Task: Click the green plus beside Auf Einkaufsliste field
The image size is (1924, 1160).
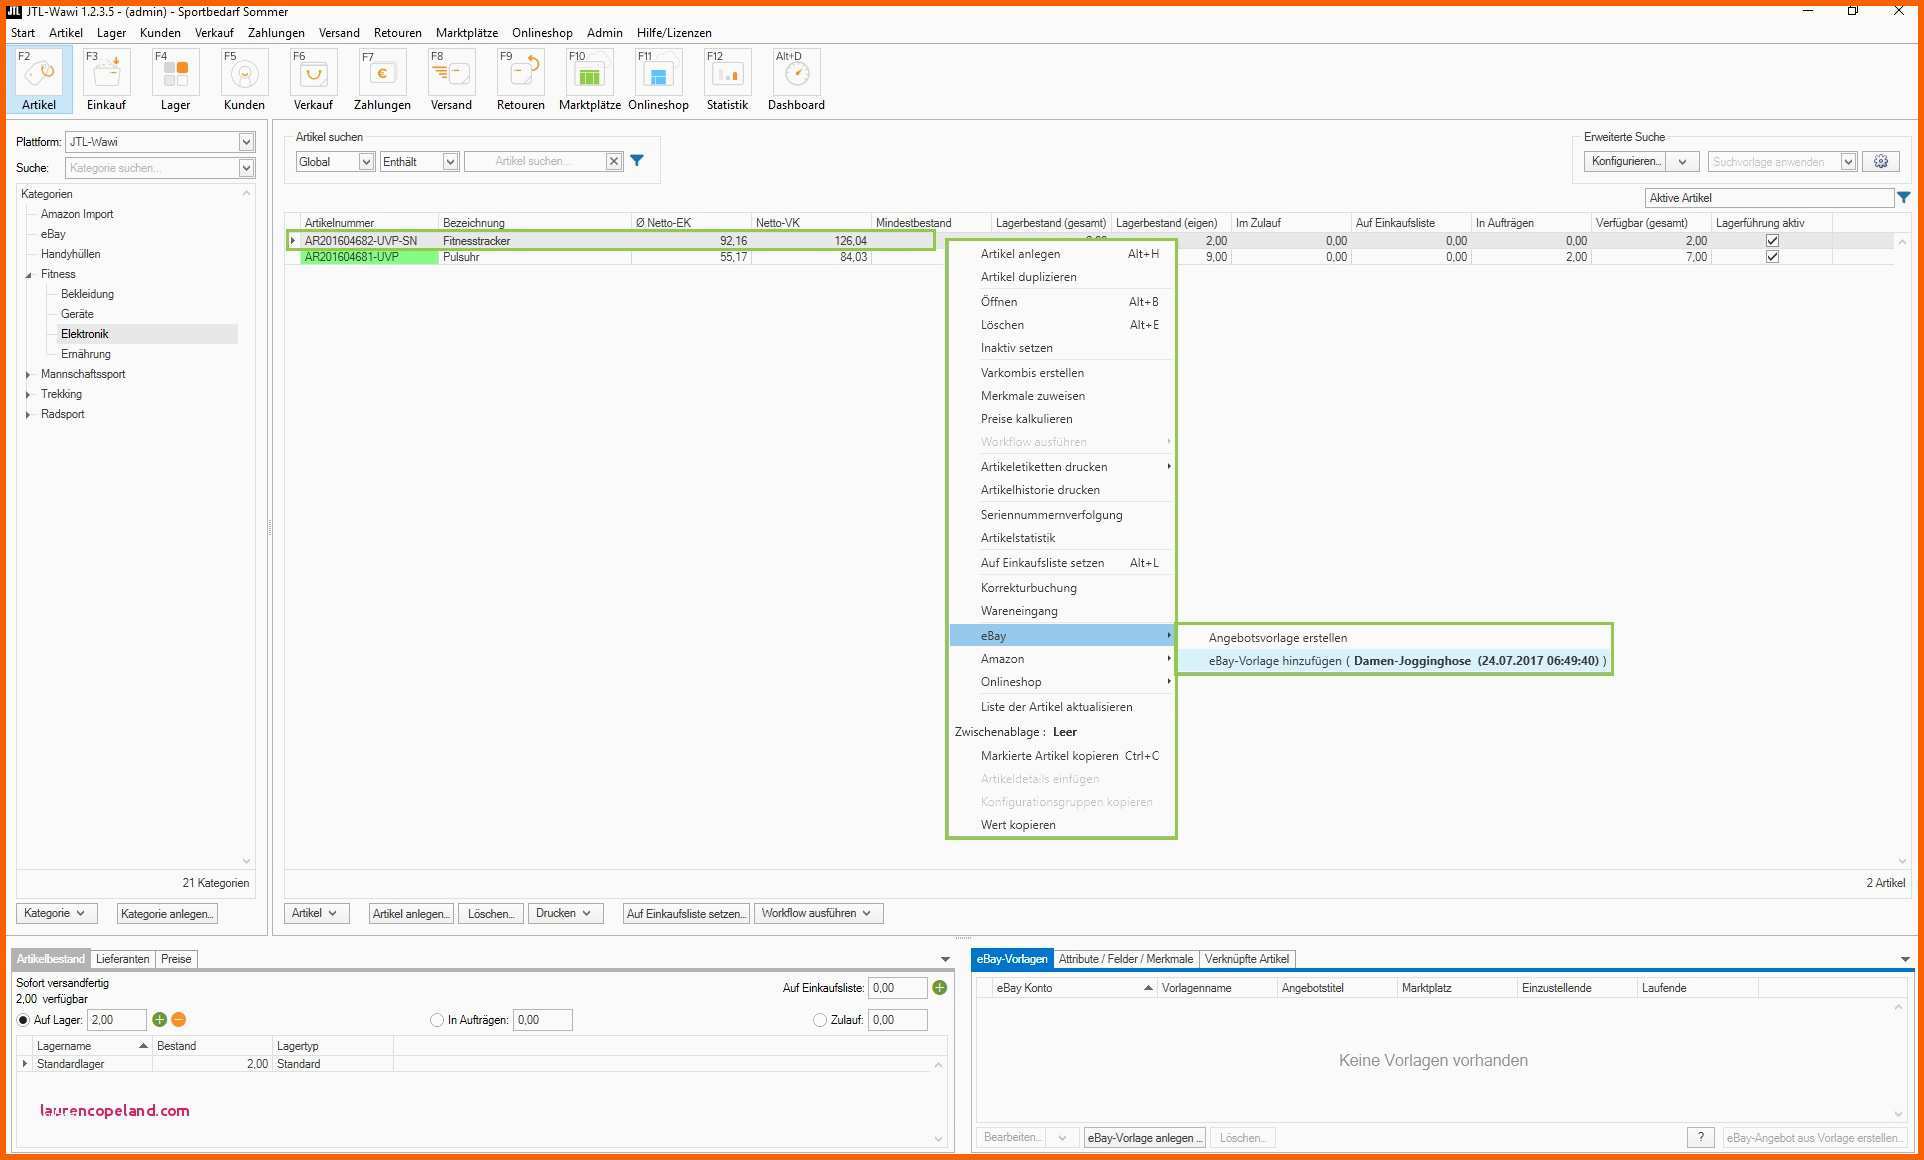Action: coord(940,988)
